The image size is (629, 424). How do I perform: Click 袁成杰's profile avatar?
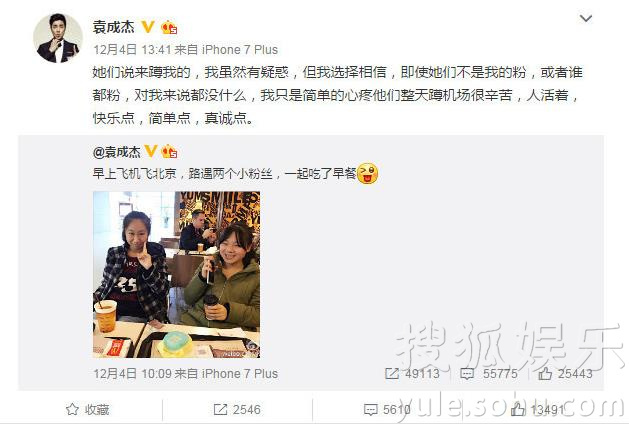[58, 39]
